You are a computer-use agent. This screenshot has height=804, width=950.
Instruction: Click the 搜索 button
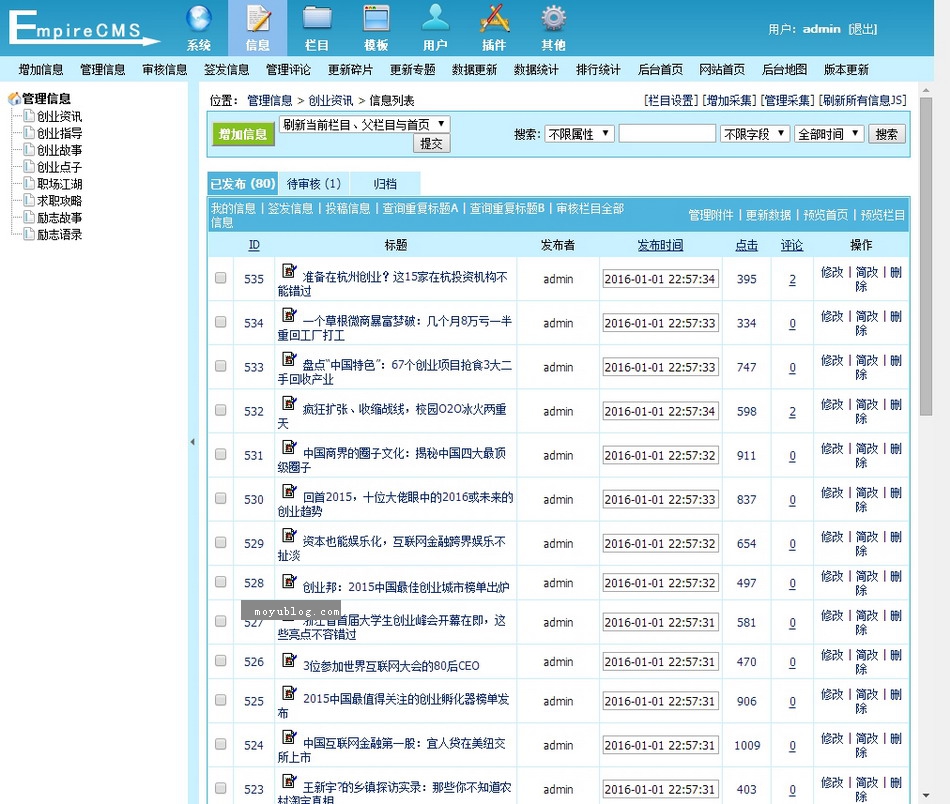887,134
